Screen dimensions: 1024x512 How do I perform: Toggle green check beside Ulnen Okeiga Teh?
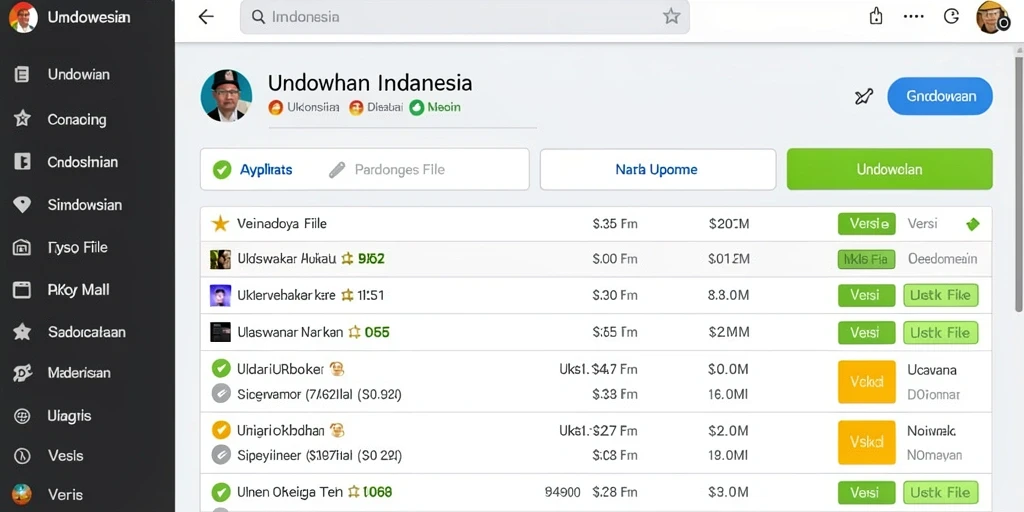(221, 492)
